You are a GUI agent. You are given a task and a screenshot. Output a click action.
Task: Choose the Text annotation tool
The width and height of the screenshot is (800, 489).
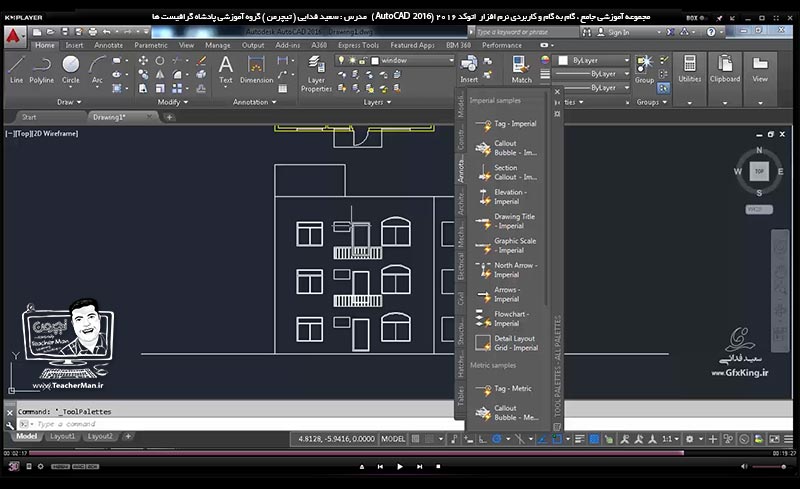(226, 69)
